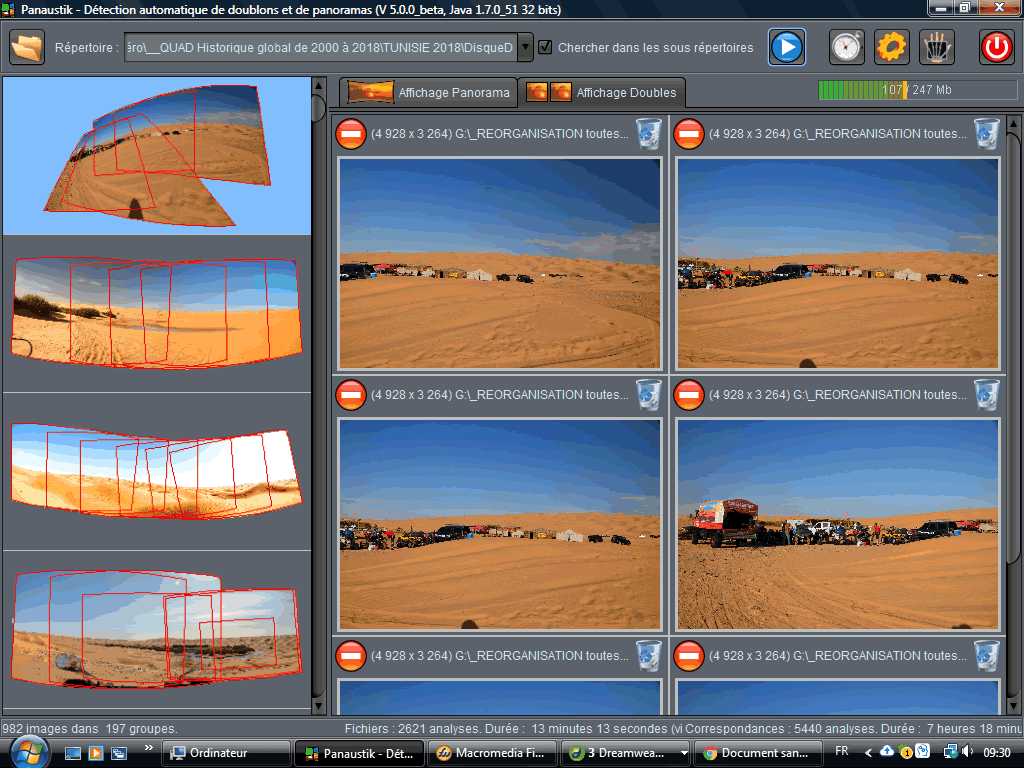This screenshot has height=768, width=1024.
Task: Start analysis with the blue play button
Action: point(787,47)
